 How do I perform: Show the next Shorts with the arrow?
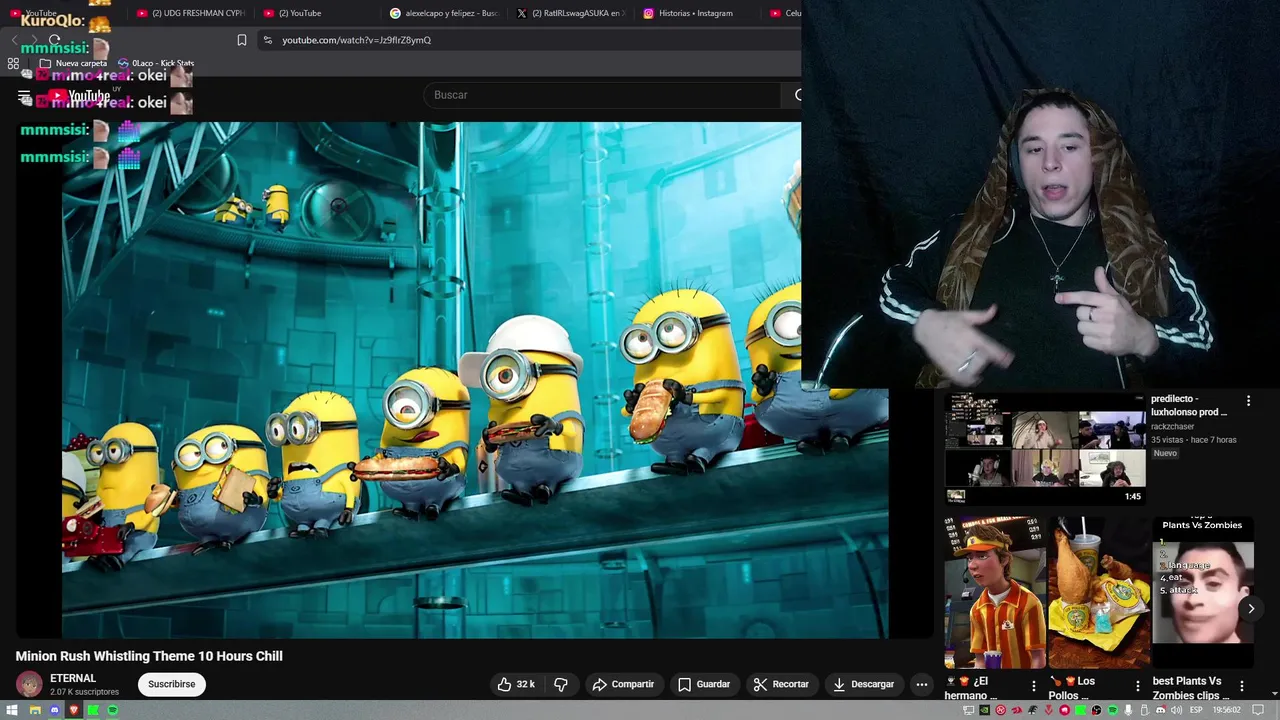1251,608
